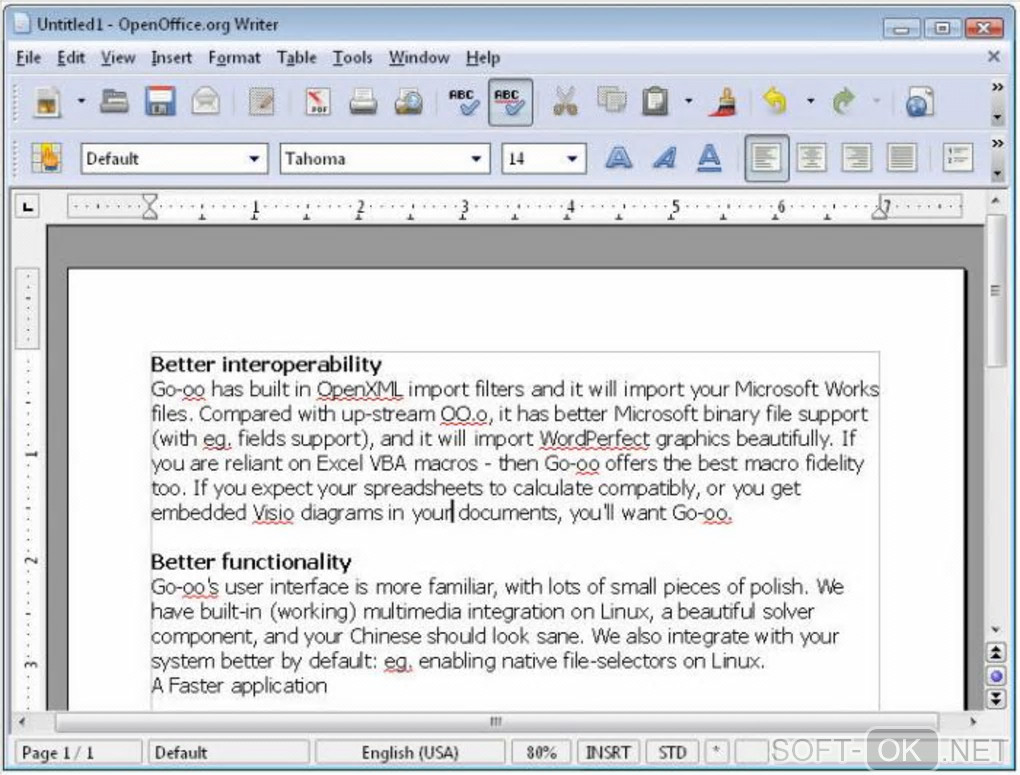
Task: Toggle INSRT insert mode in status bar
Action: [608, 753]
